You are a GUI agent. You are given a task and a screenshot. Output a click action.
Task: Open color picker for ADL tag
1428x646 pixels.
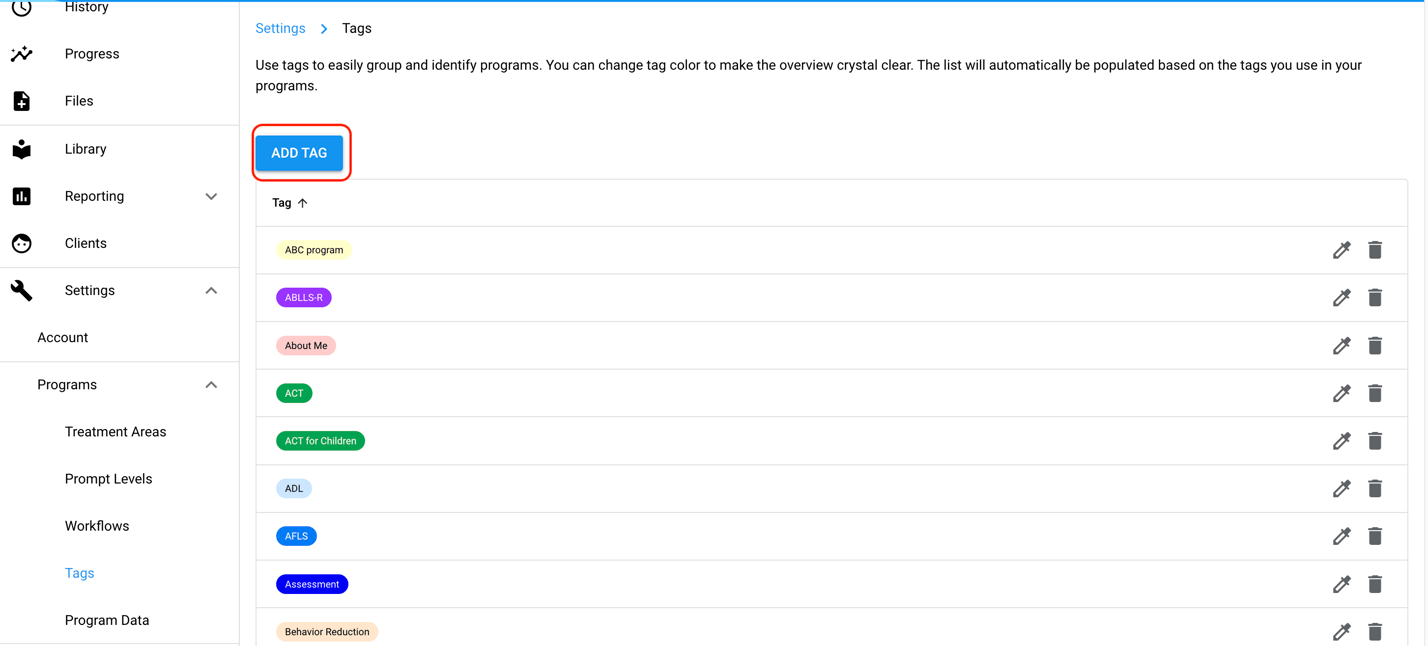click(x=1341, y=489)
